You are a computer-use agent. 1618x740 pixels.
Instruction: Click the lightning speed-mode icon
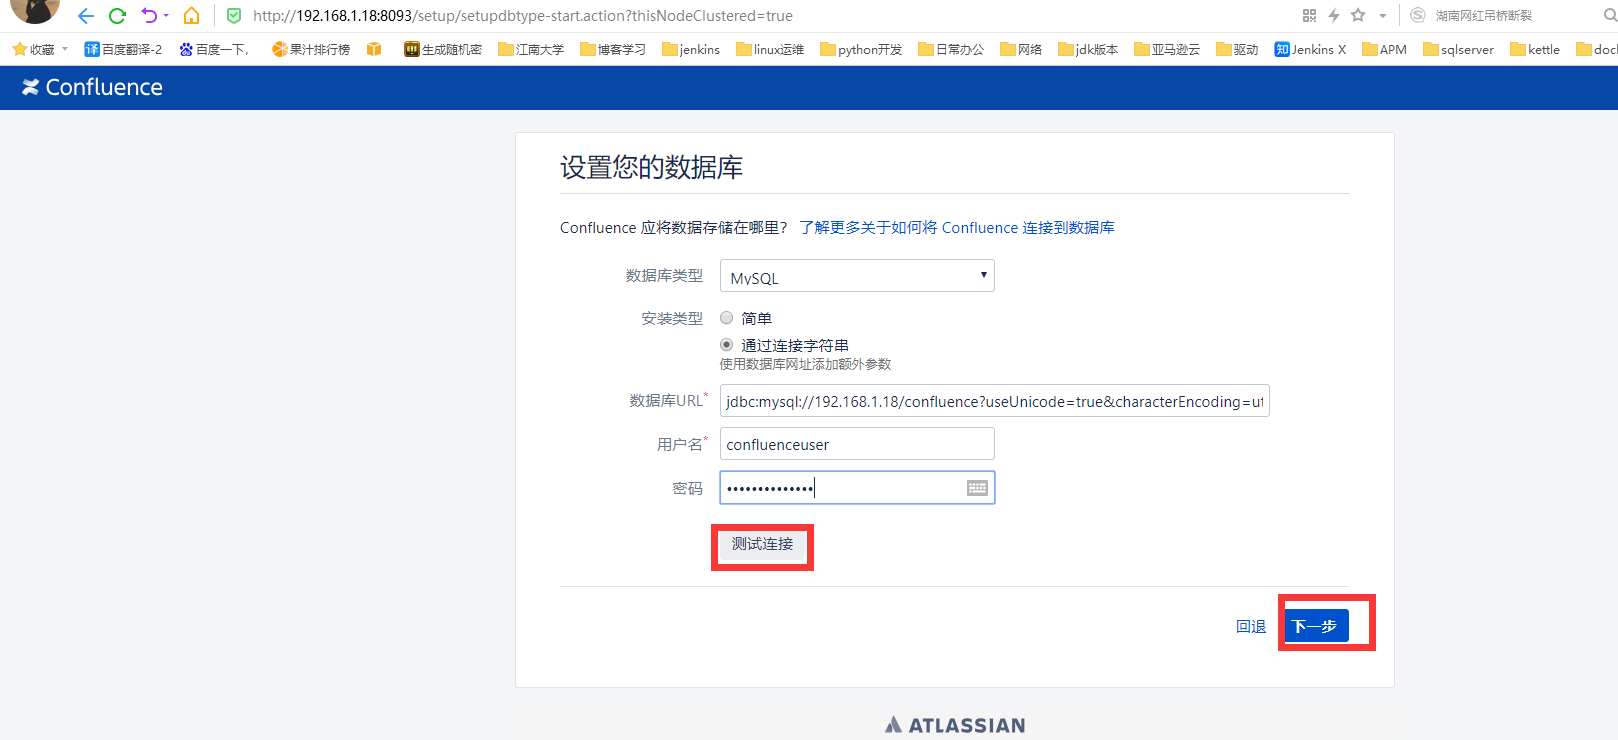coord(1334,16)
